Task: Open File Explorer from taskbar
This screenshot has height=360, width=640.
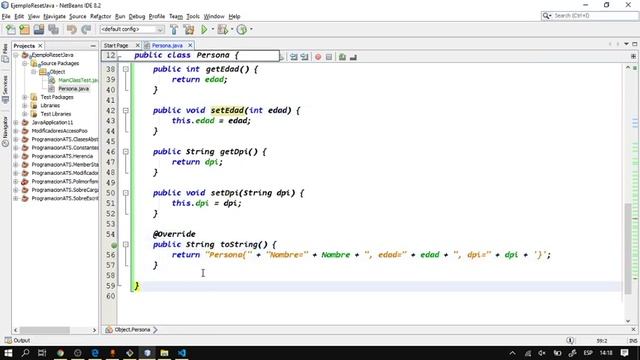Action: click(164, 353)
